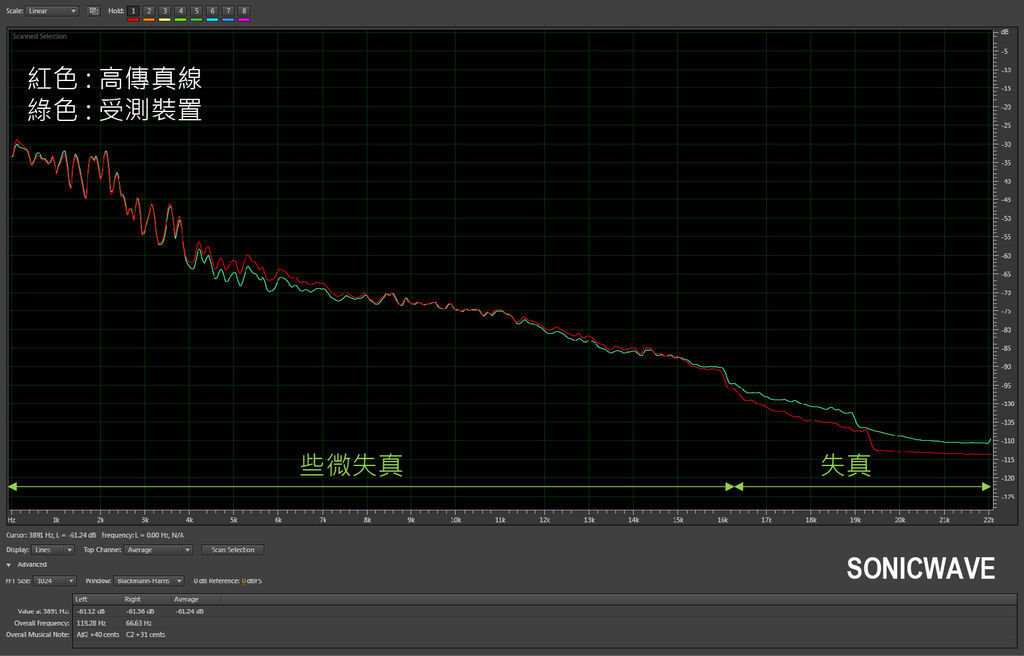
Task: Click the Left column header
Action: pos(81,599)
